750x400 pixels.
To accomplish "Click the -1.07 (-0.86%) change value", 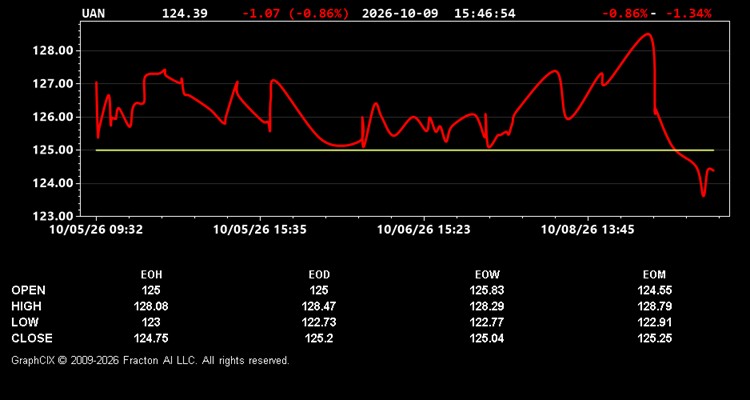I will (296, 13).
